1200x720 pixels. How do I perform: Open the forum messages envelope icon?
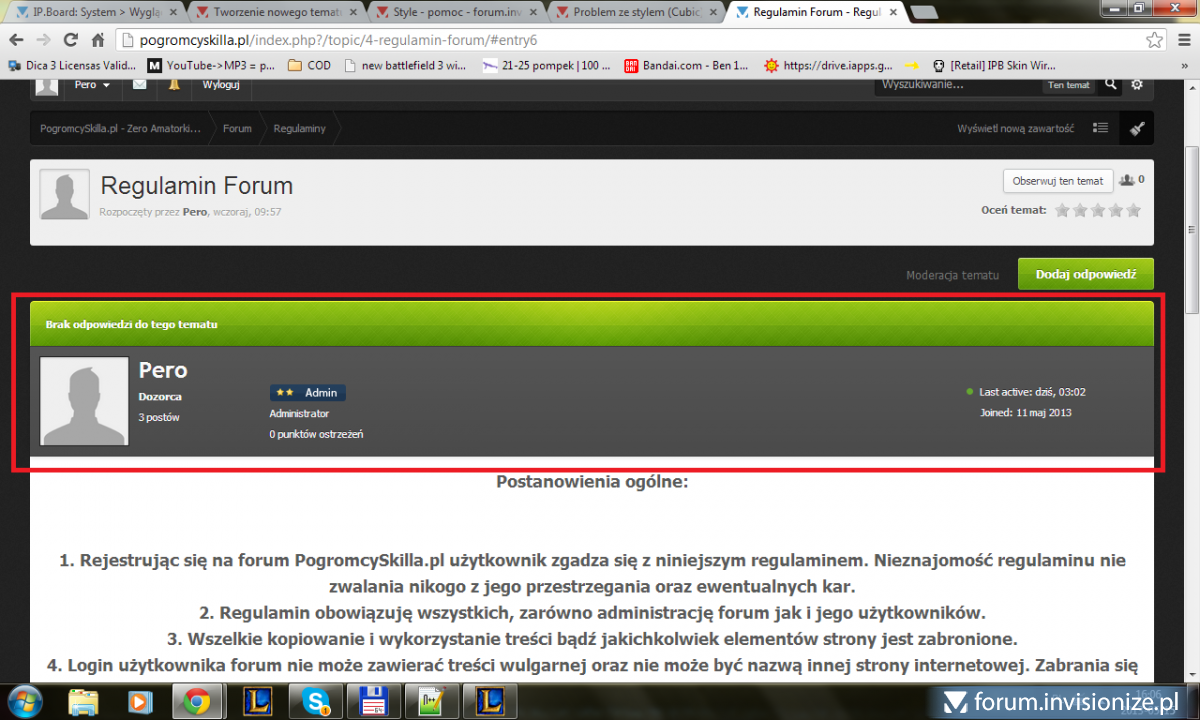click(x=139, y=84)
